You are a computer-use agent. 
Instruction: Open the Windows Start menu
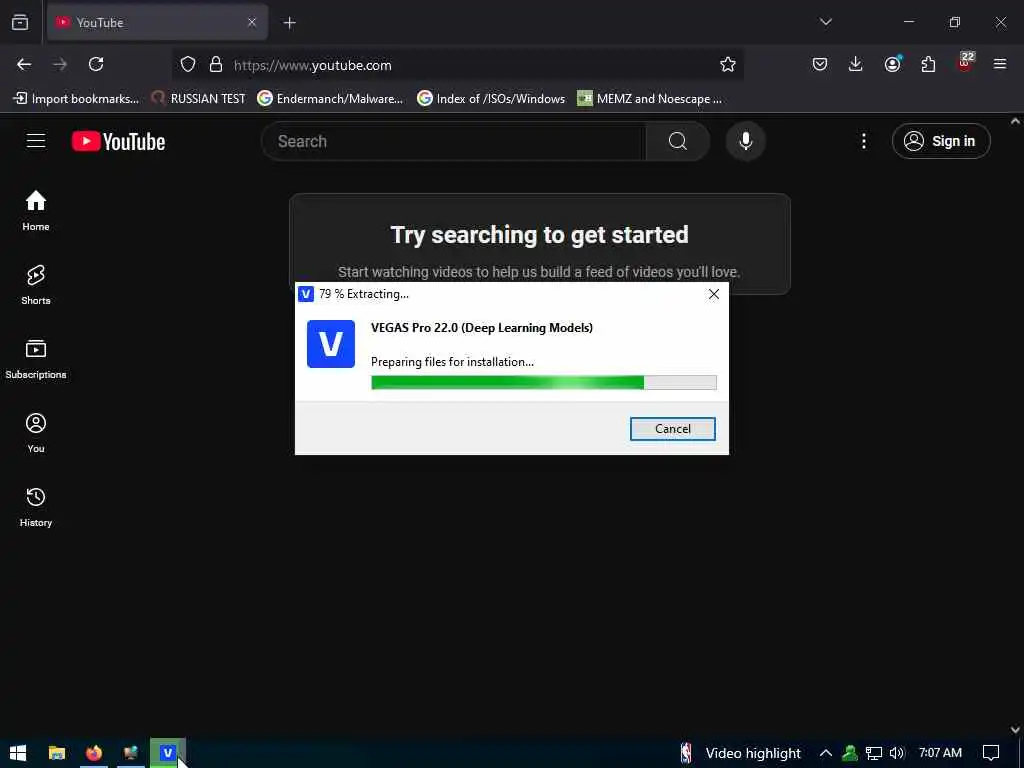[18, 753]
